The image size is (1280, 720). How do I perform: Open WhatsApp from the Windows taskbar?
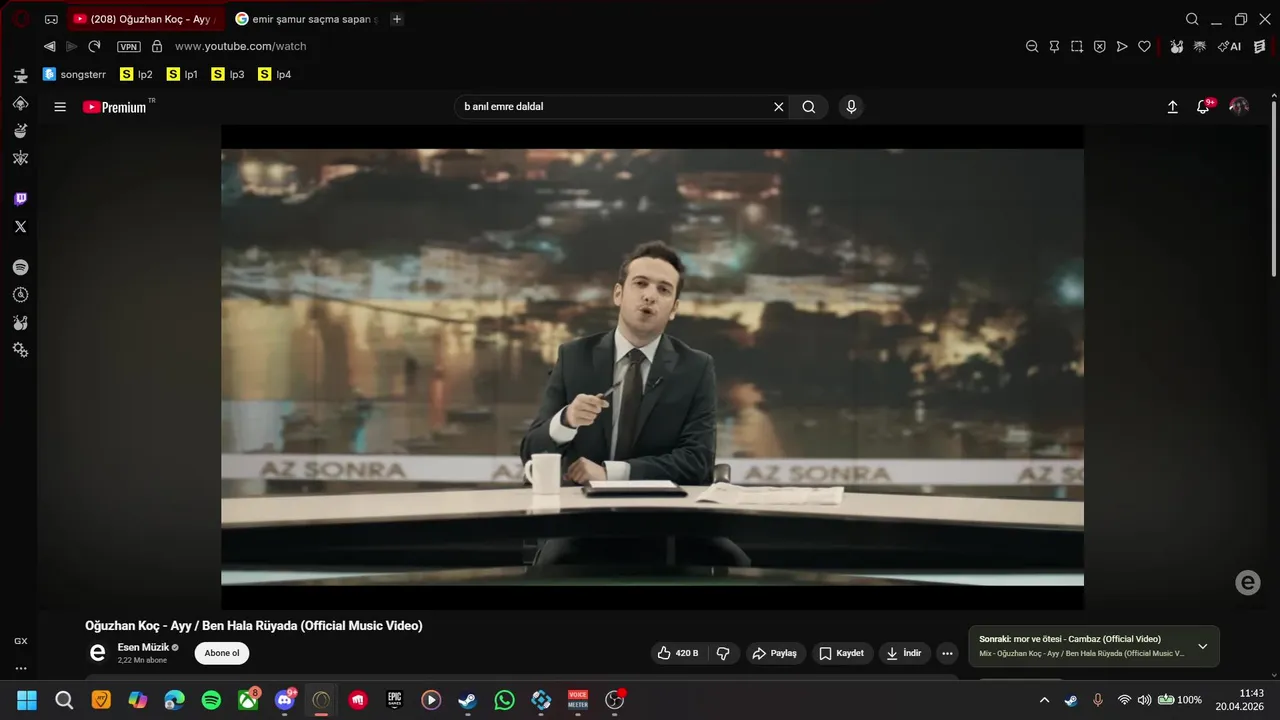pyautogui.click(x=504, y=700)
